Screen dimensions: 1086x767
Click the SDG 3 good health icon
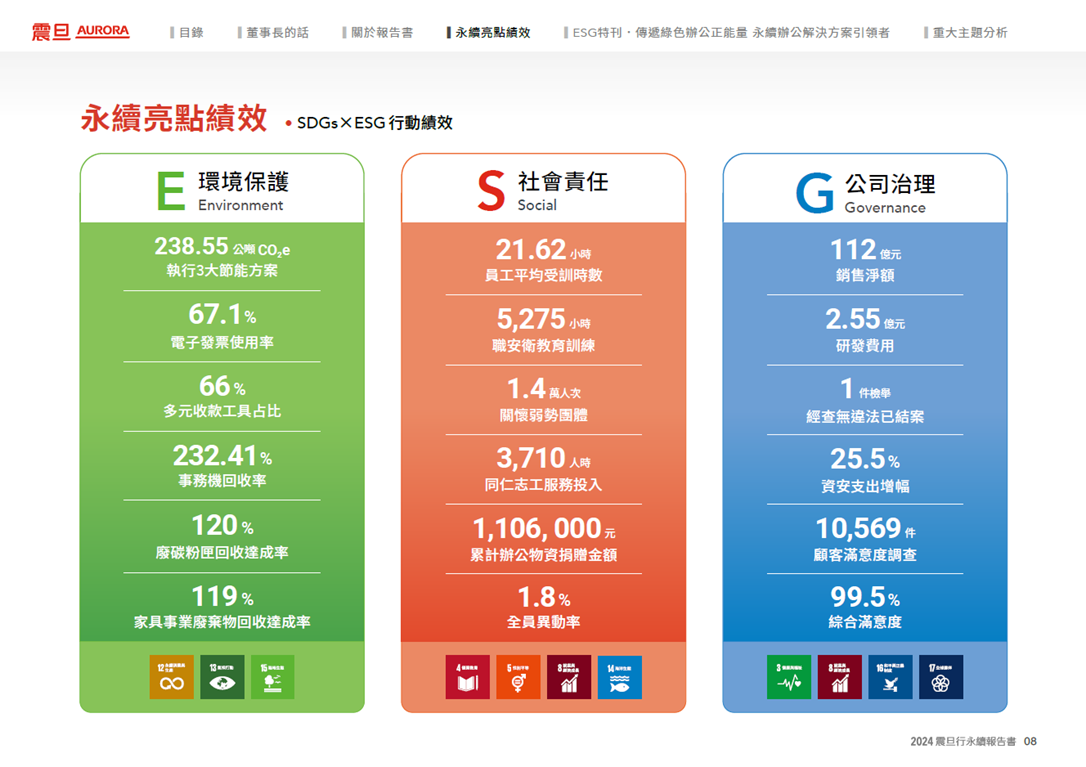click(789, 677)
